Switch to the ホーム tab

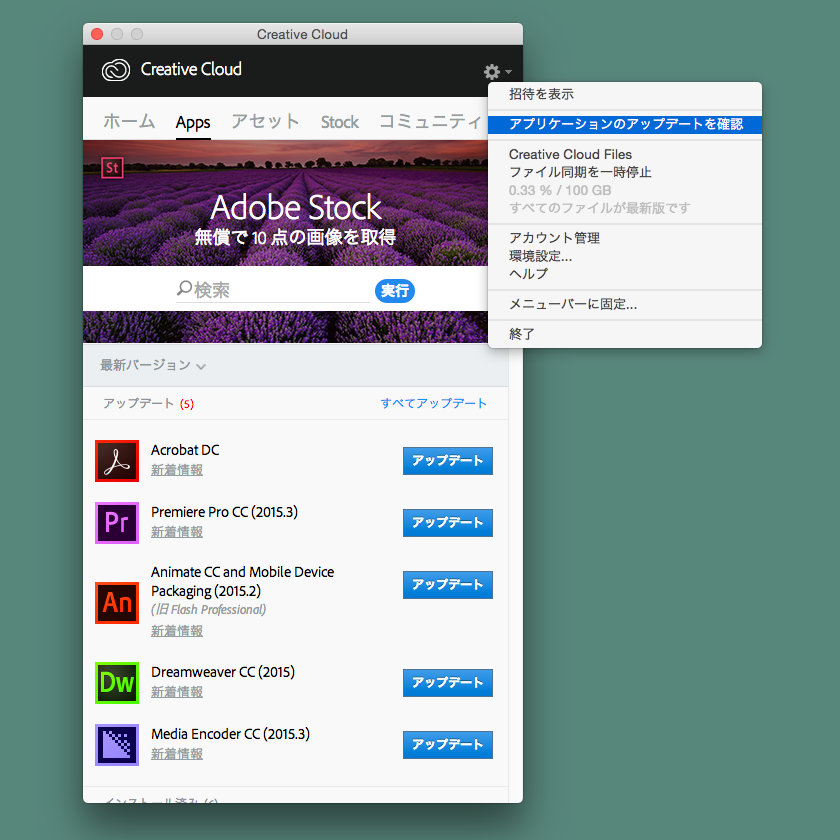point(129,122)
